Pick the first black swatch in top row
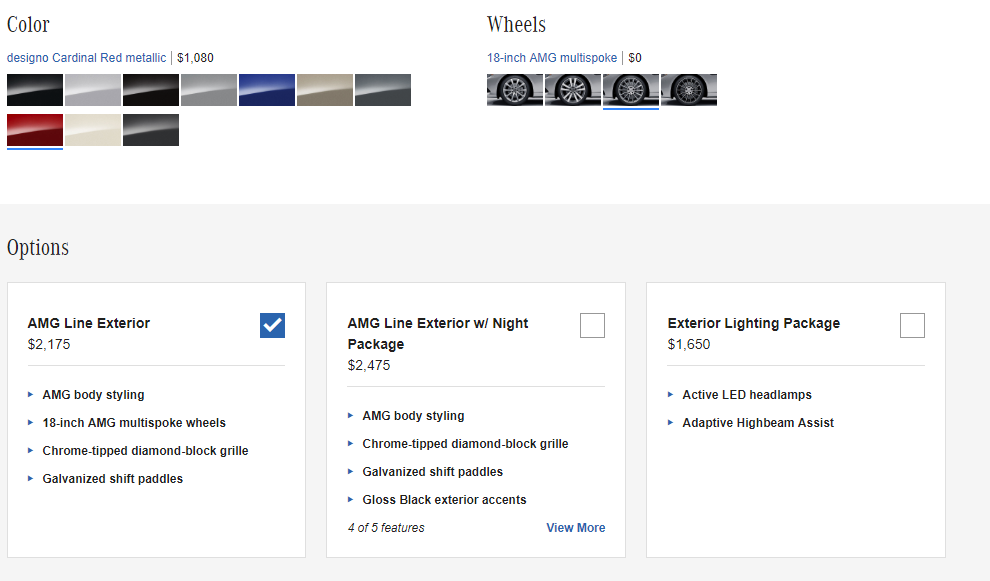Viewport: 990px width, 581px height. tap(35, 90)
